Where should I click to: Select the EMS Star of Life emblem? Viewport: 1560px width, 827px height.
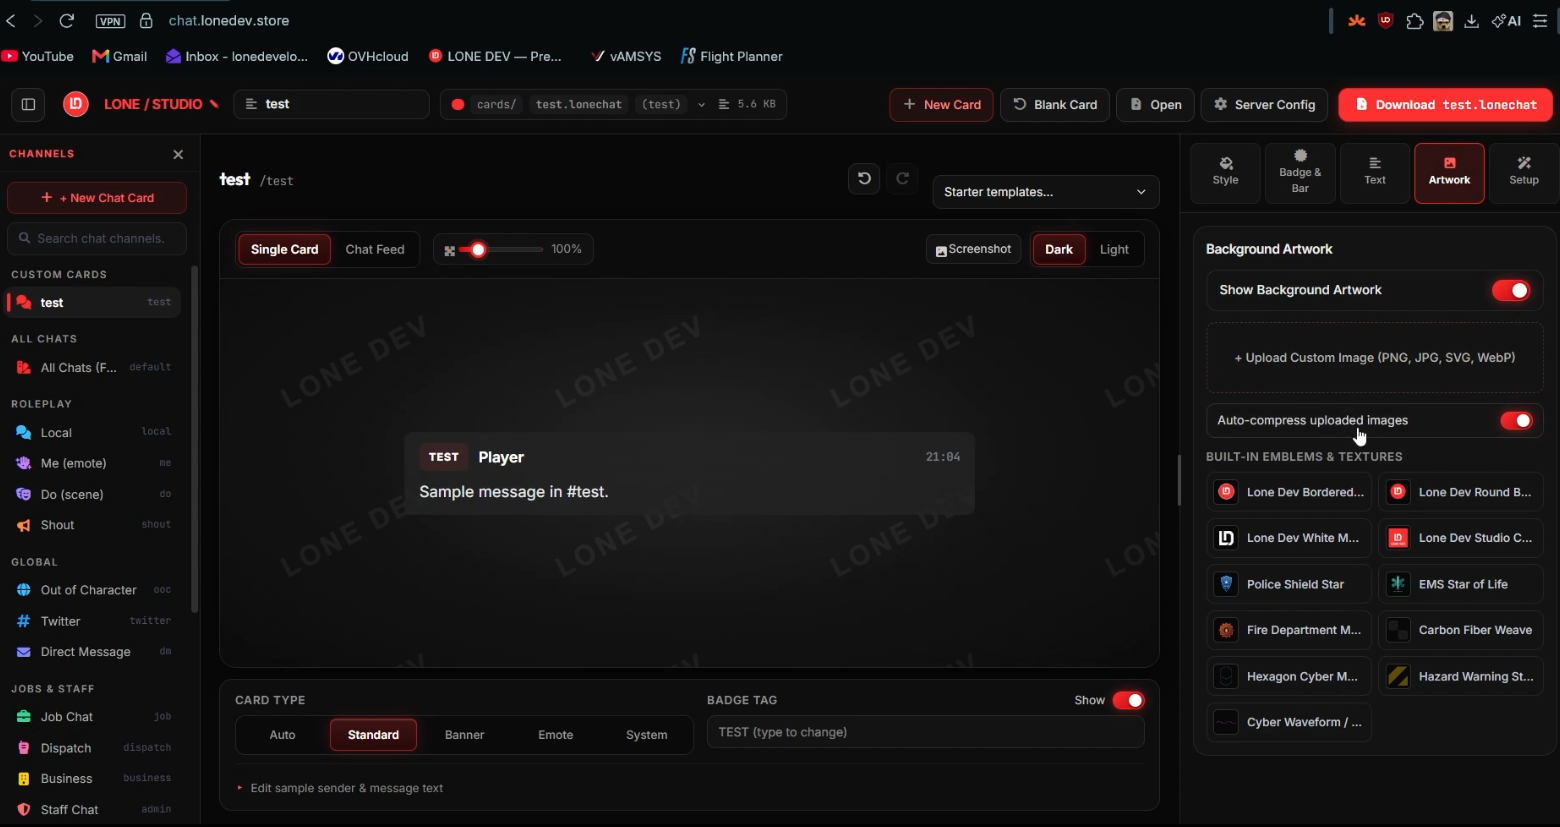[x=1461, y=584]
